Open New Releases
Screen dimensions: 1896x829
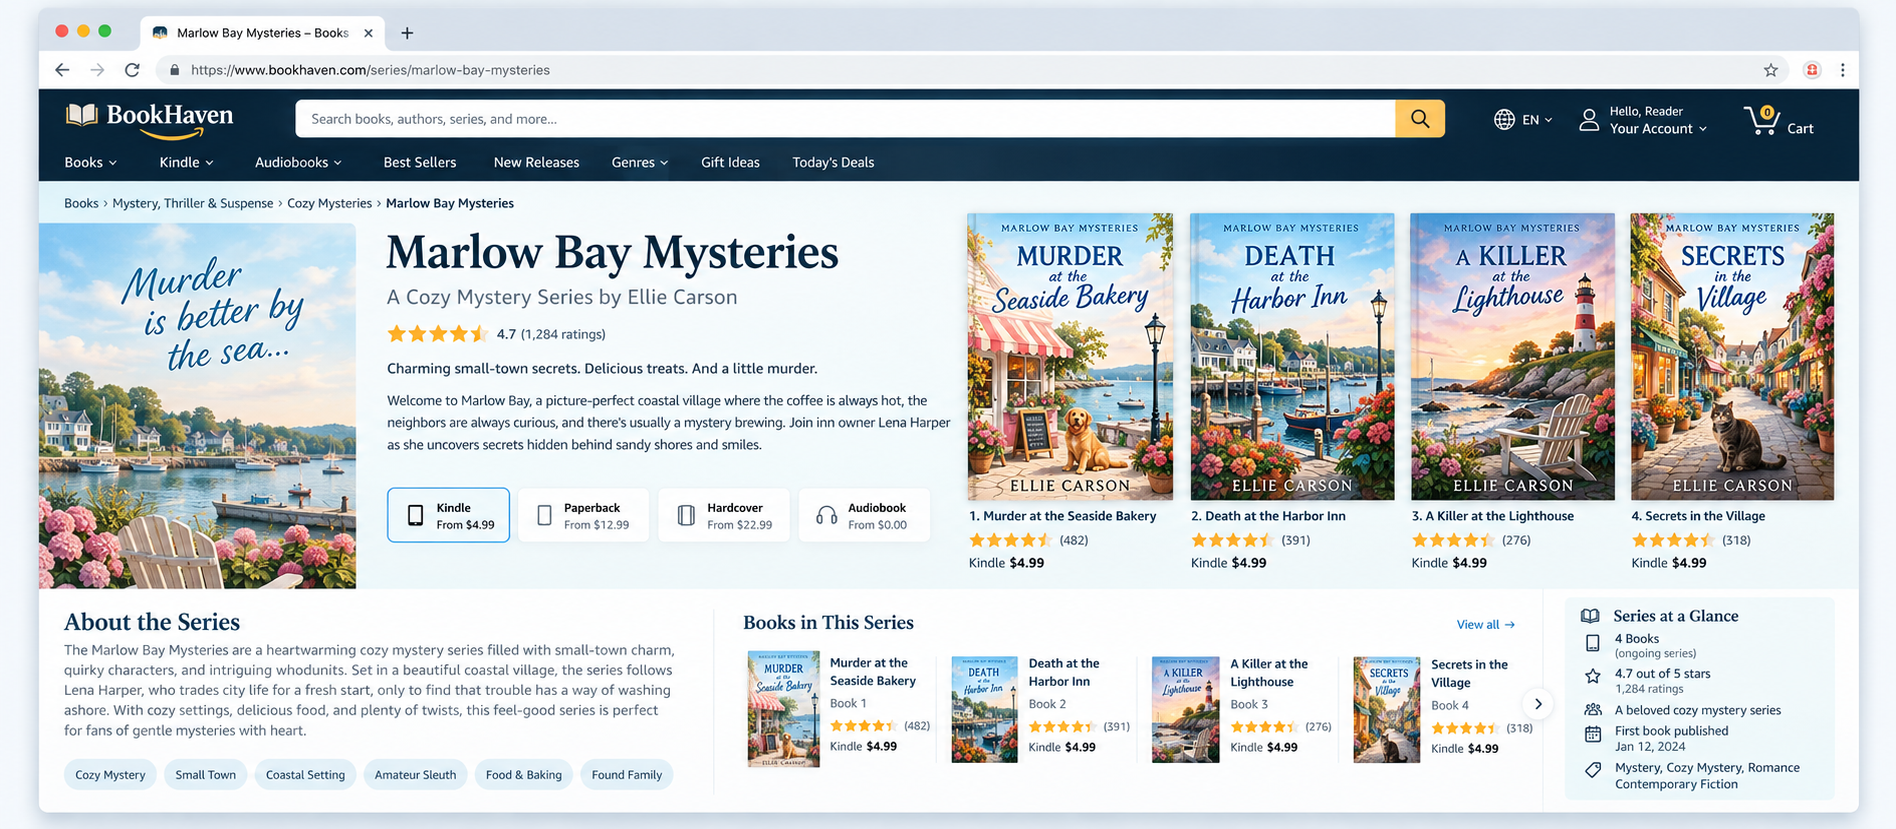(x=536, y=162)
